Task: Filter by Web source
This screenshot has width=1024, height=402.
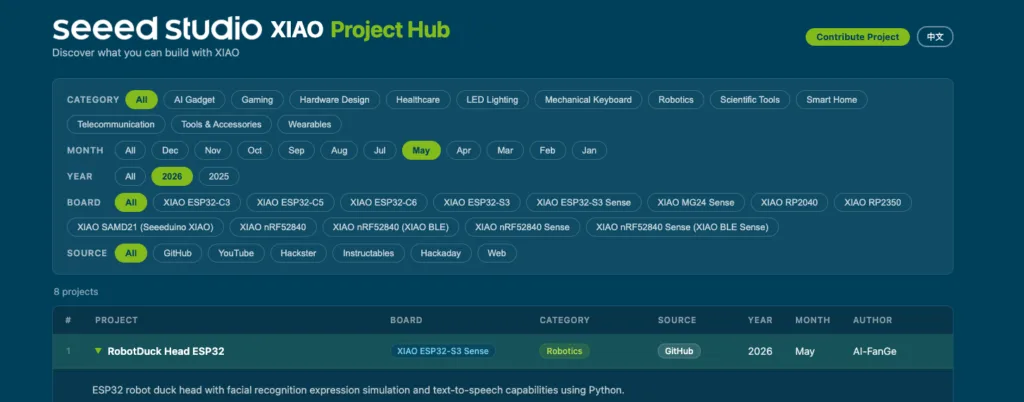Action: (x=497, y=253)
